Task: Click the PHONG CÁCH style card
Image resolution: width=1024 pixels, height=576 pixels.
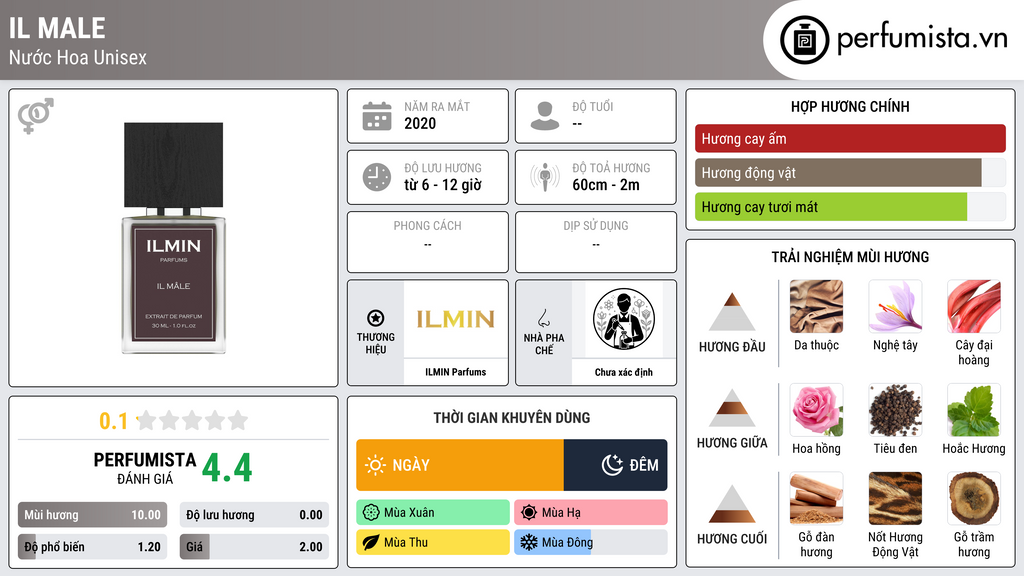Action: tap(428, 242)
